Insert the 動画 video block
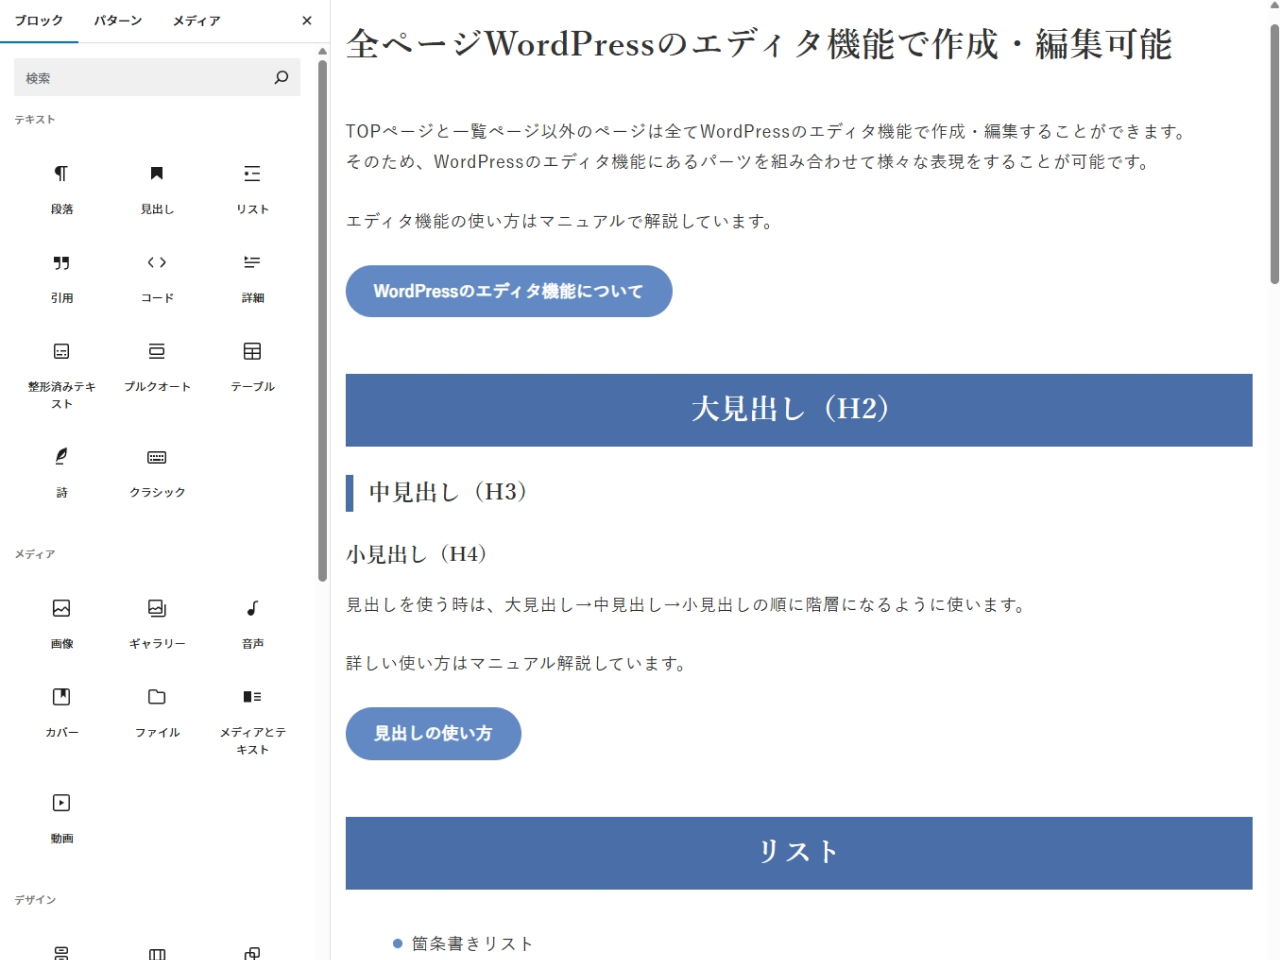Viewport: 1280px width, 960px height. (62, 819)
